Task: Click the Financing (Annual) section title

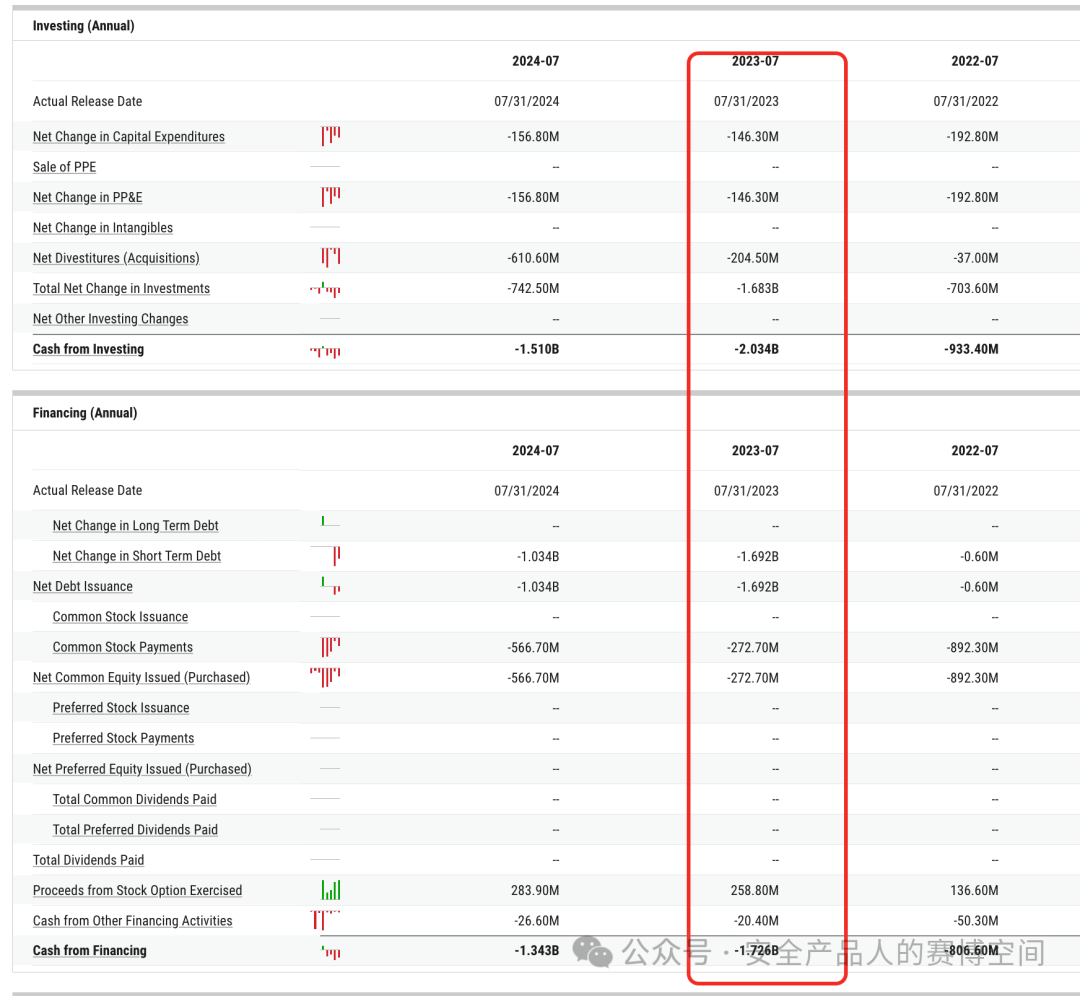Action: (x=85, y=413)
